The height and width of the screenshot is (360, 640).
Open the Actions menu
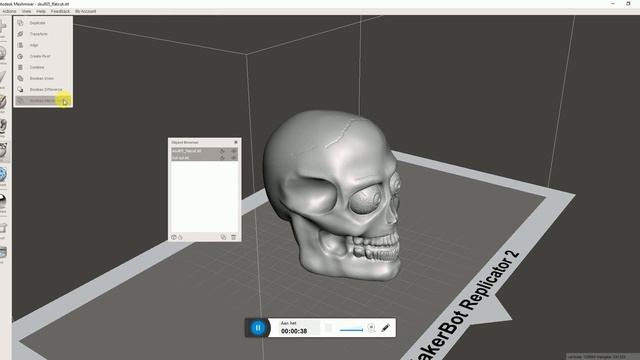click(9, 11)
